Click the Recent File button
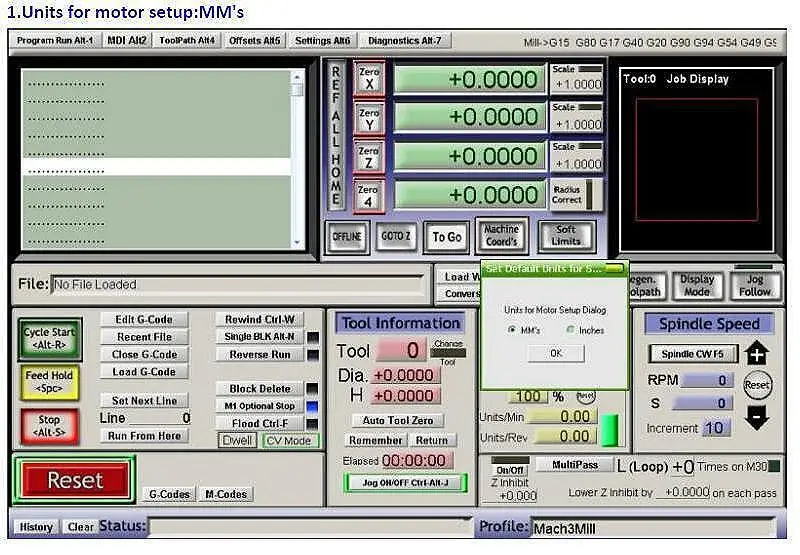800x555 pixels. [x=144, y=337]
